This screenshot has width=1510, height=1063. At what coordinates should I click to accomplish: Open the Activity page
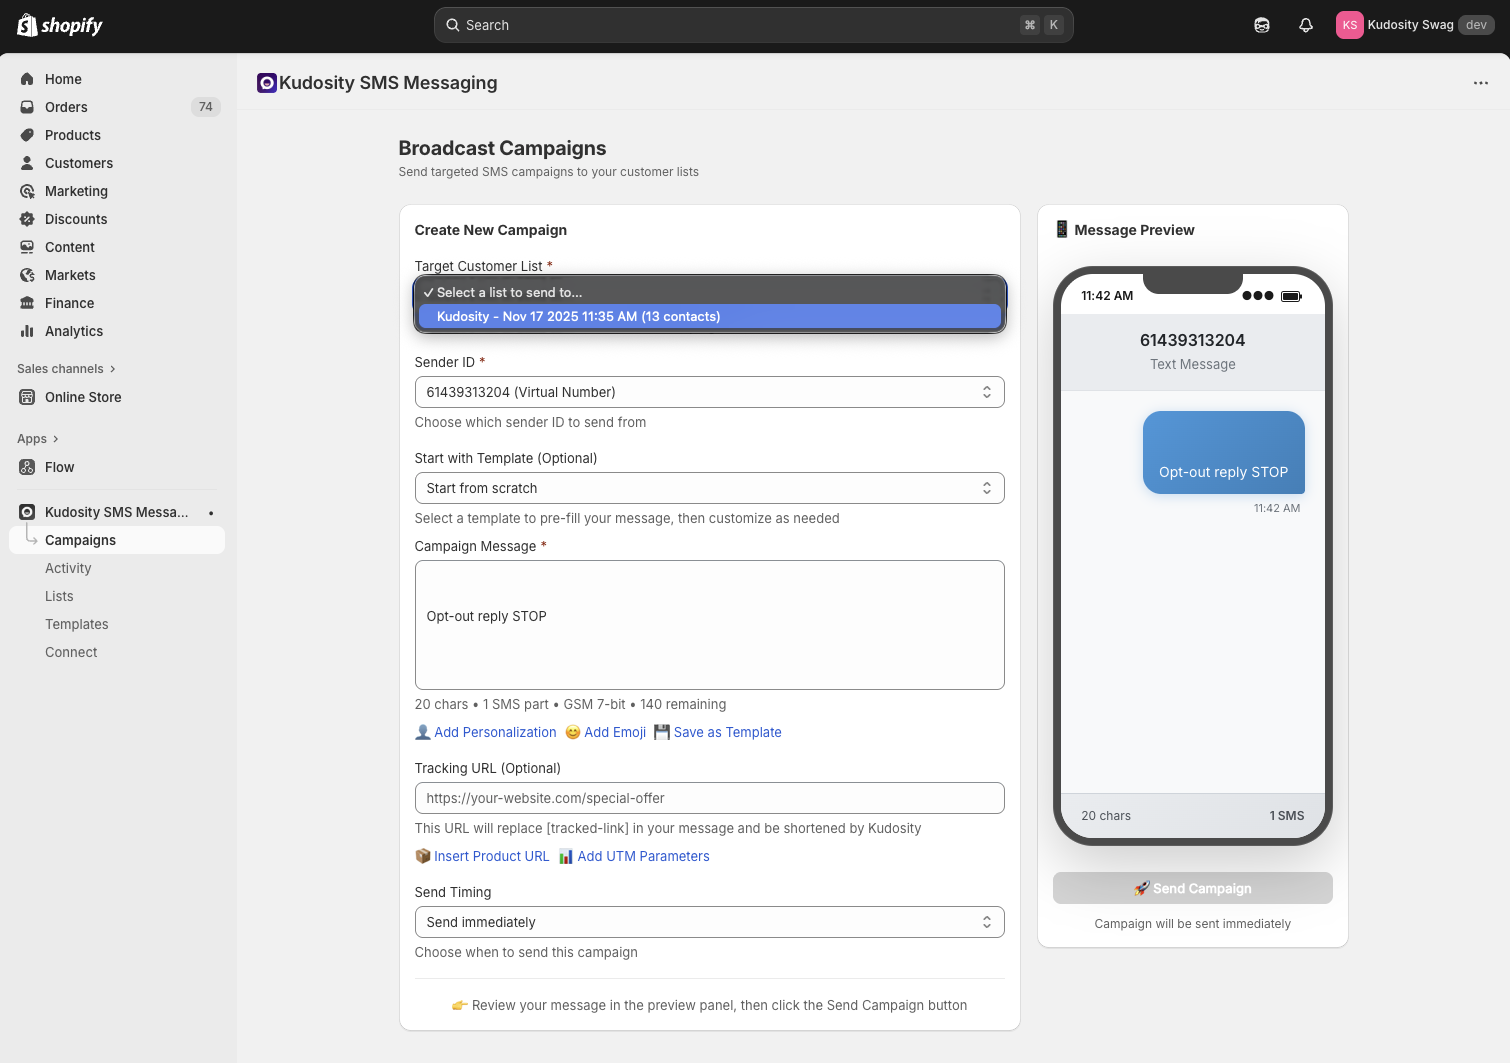(x=68, y=568)
